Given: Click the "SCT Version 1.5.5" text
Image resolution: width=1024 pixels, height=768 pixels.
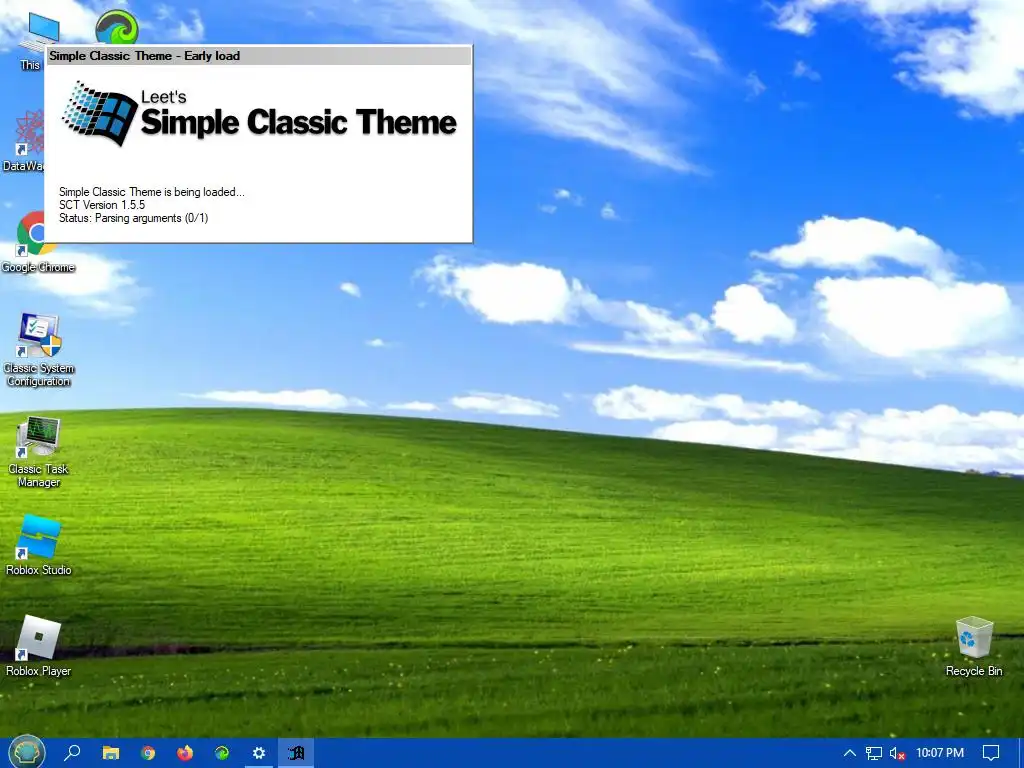Looking at the screenshot, I should coord(102,205).
